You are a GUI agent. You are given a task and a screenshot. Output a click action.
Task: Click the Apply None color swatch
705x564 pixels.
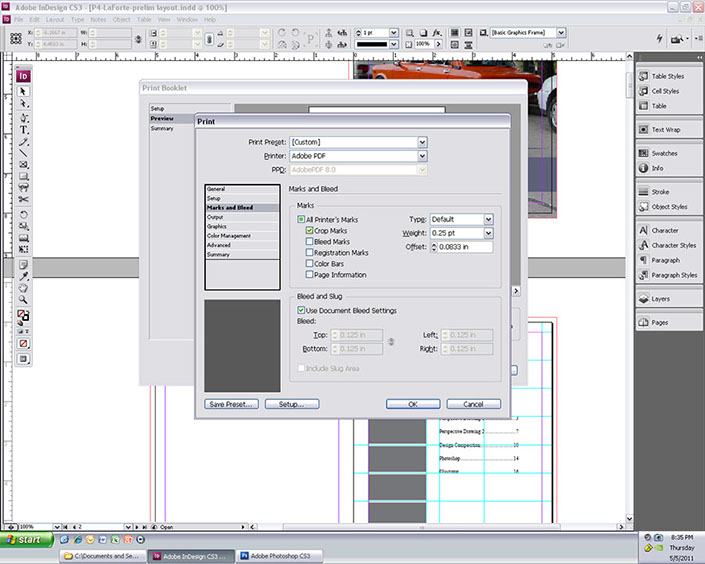click(23, 344)
